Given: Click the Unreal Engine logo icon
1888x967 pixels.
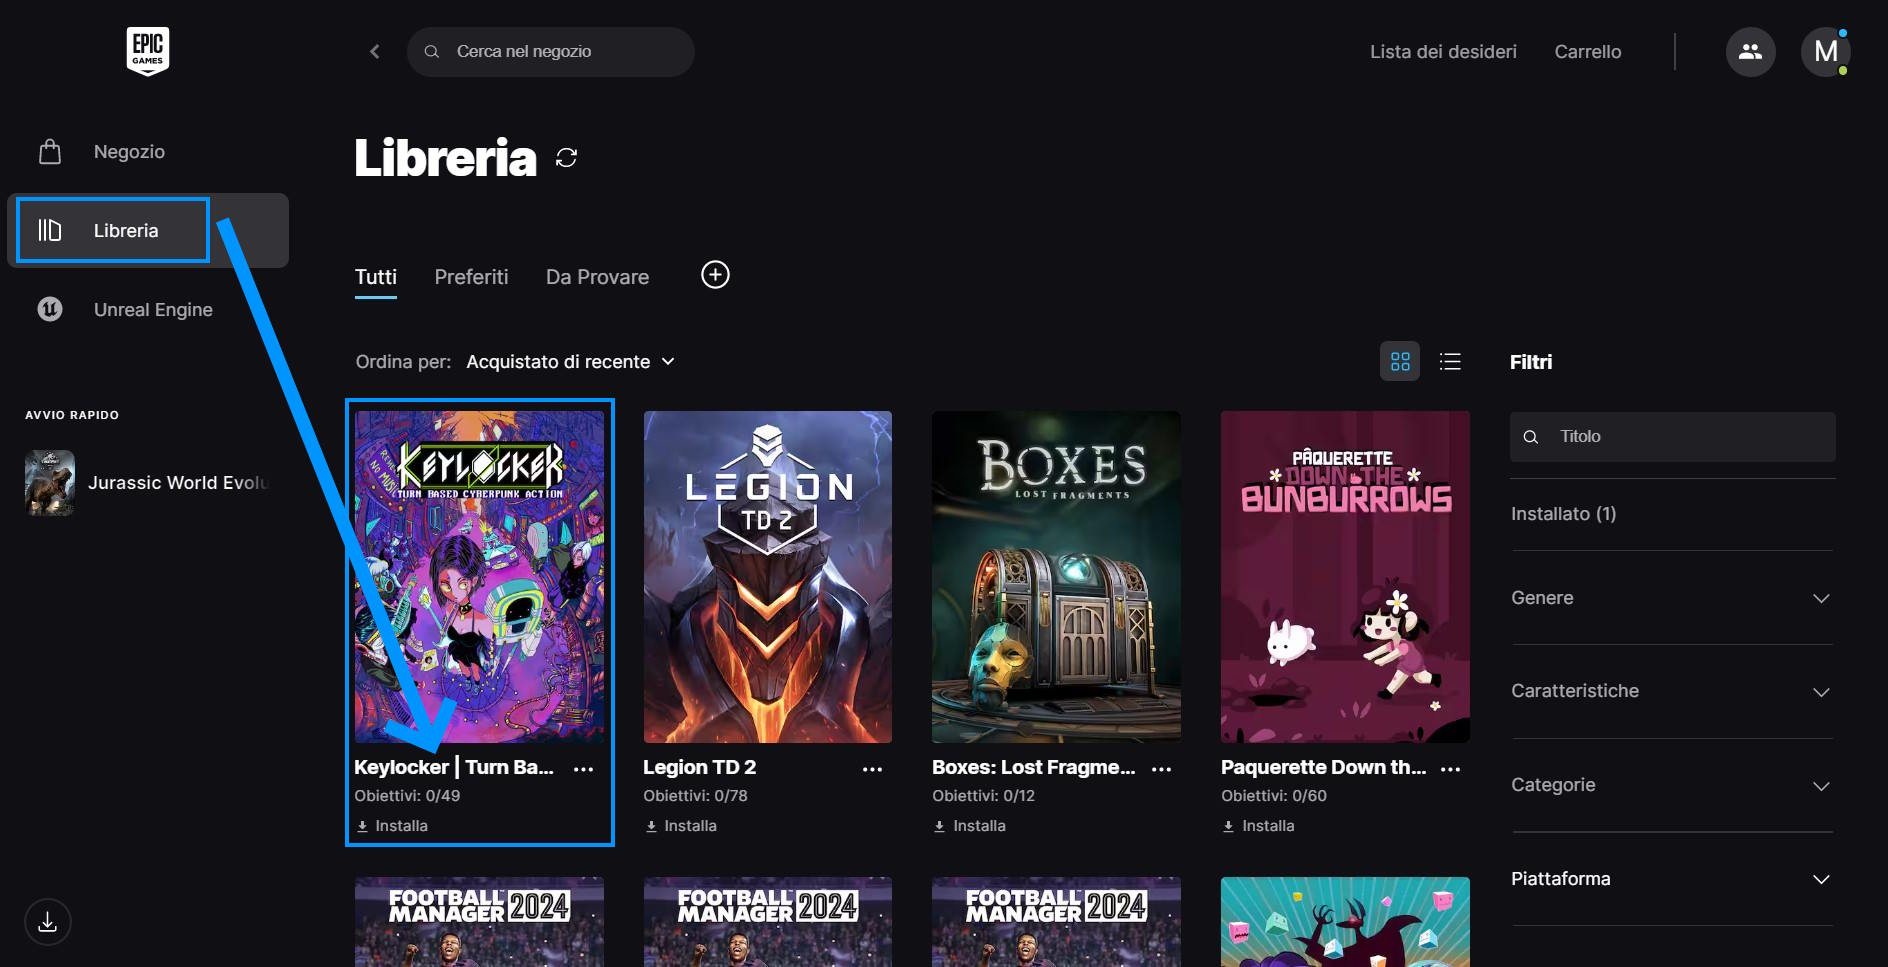Looking at the screenshot, I should [x=50, y=309].
